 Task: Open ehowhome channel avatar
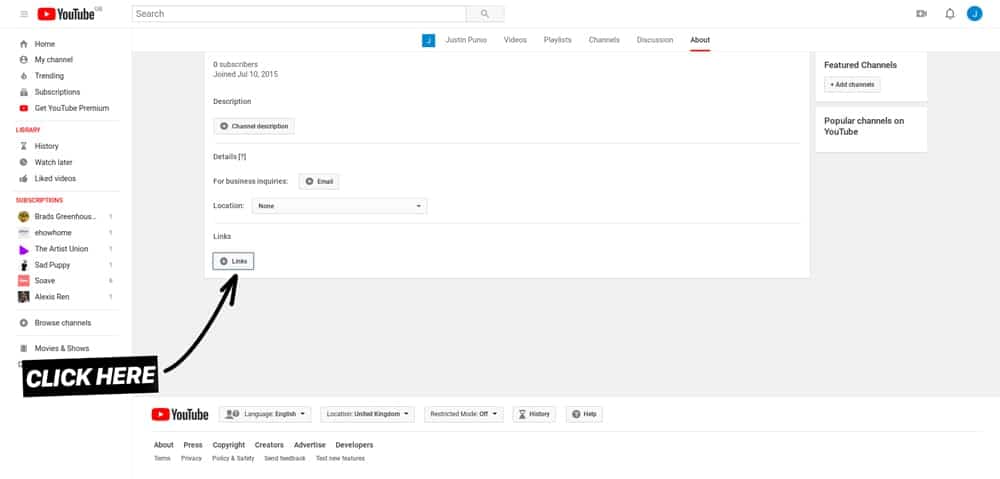click(24, 233)
